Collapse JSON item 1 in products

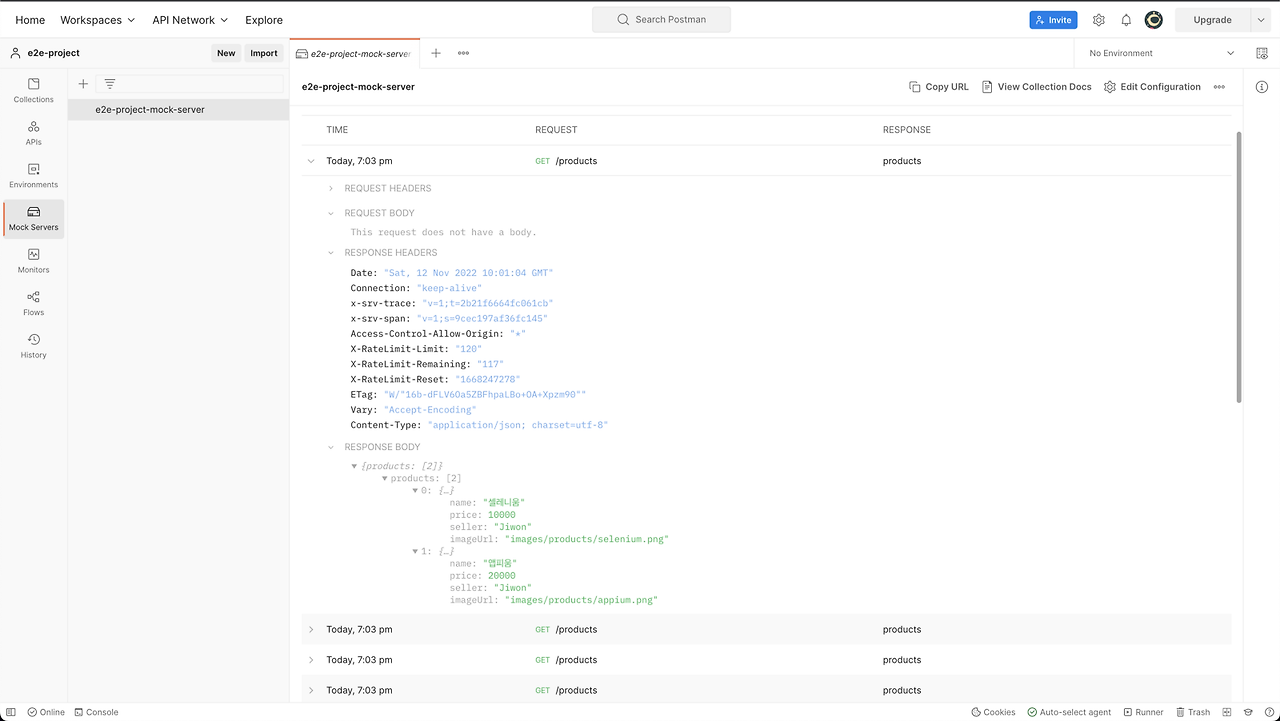(x=416, y=552)
